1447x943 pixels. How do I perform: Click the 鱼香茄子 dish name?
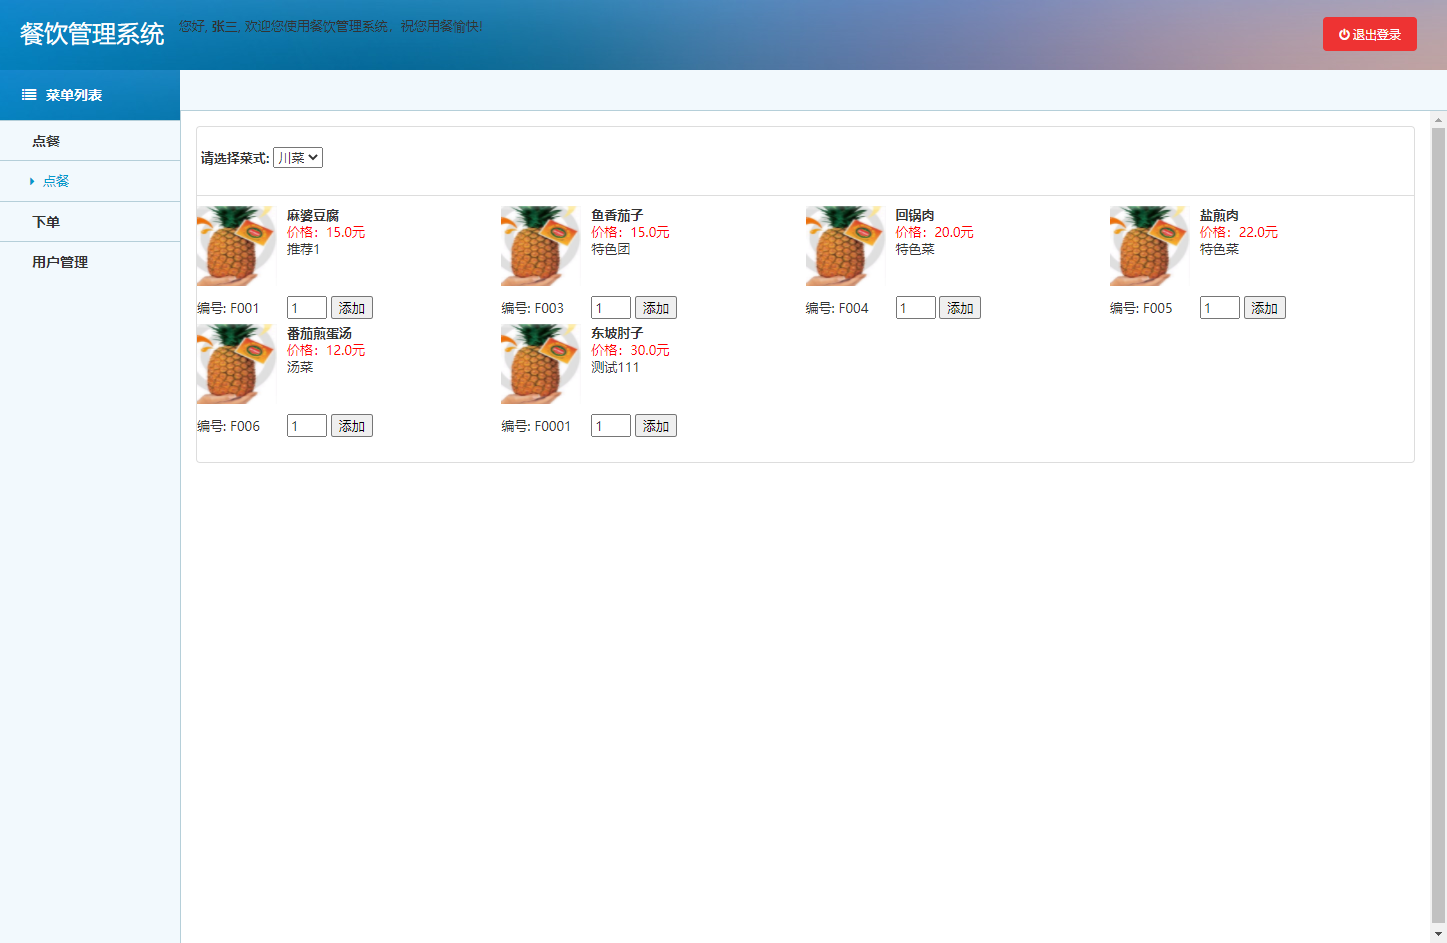tap(617, 215)
